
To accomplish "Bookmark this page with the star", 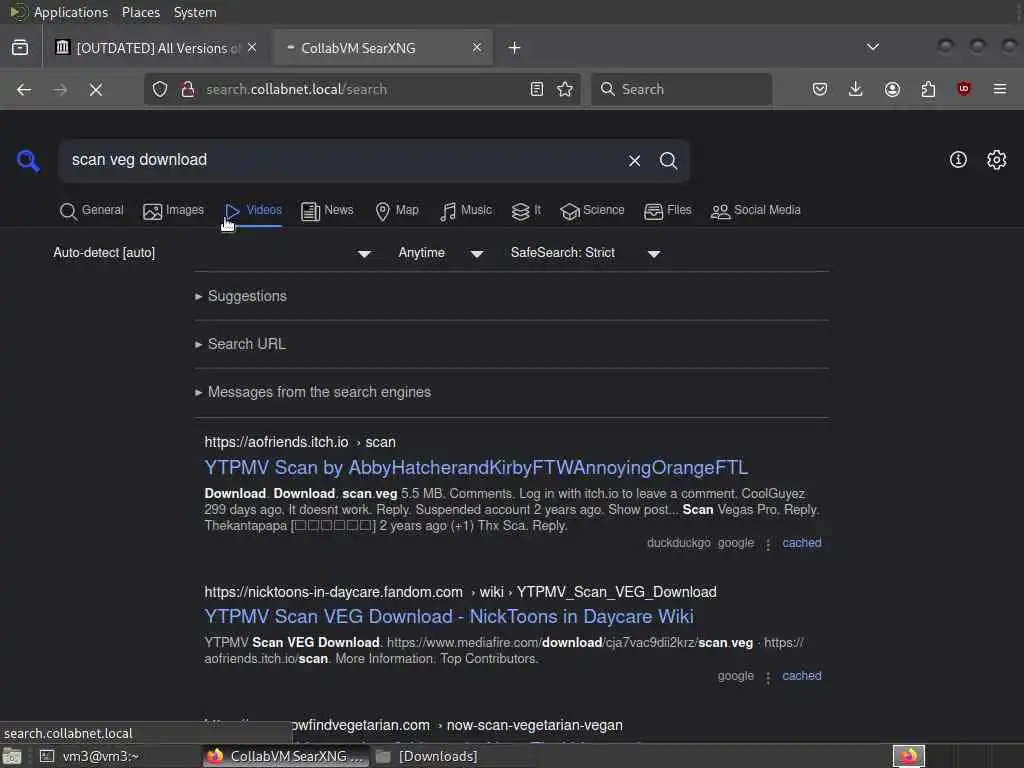I will click(x=565, y=89).
